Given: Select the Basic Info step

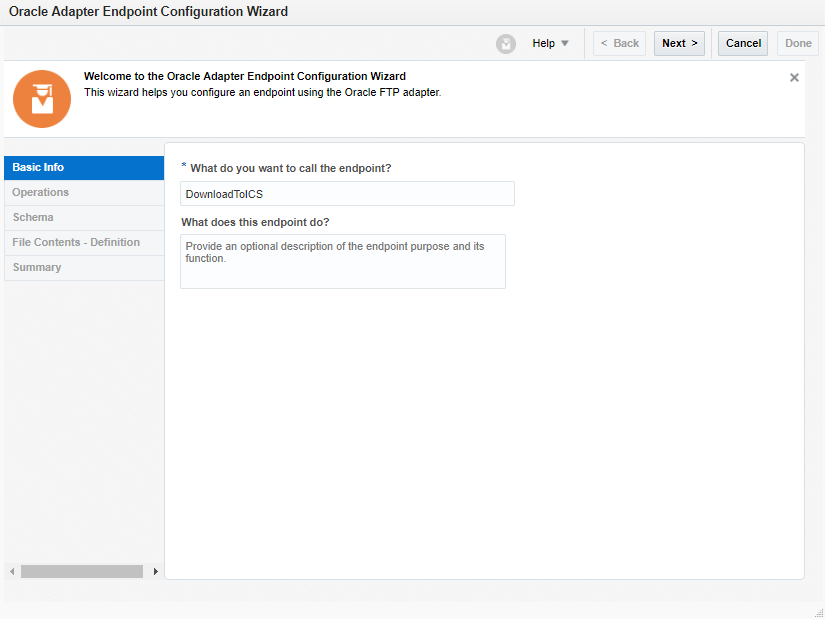Looking at the screenshot, I should click(84, 168).
